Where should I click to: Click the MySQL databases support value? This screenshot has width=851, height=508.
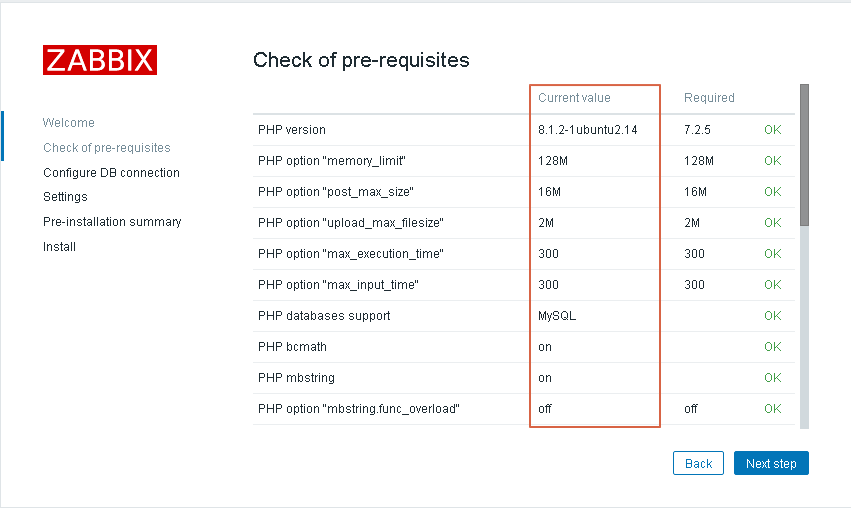coord(557,316)
